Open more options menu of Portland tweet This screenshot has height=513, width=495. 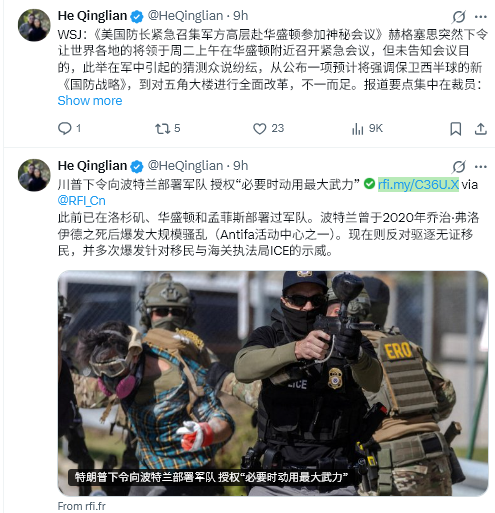(x=481, y=167)
